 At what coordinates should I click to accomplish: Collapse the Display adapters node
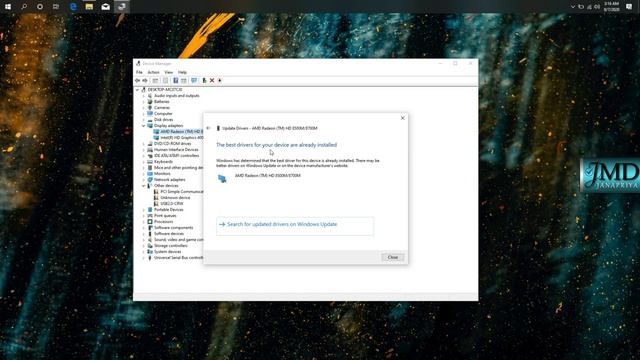click(x=144, y=126)
